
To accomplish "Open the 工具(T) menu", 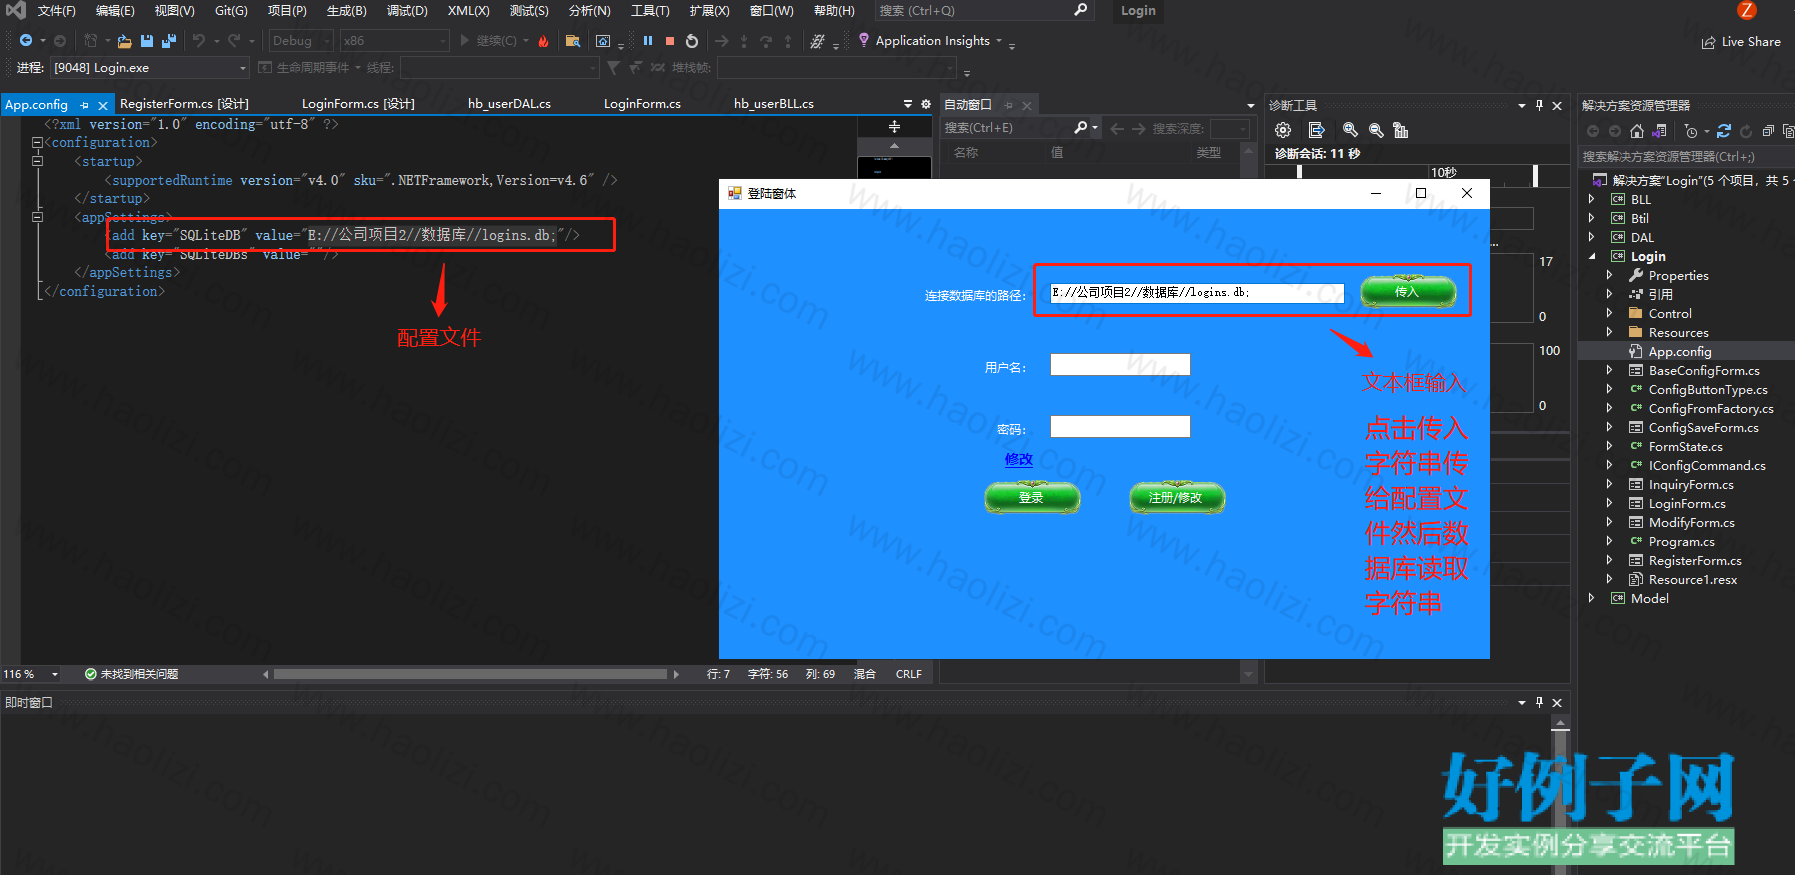I will click(x=650, y=11).
